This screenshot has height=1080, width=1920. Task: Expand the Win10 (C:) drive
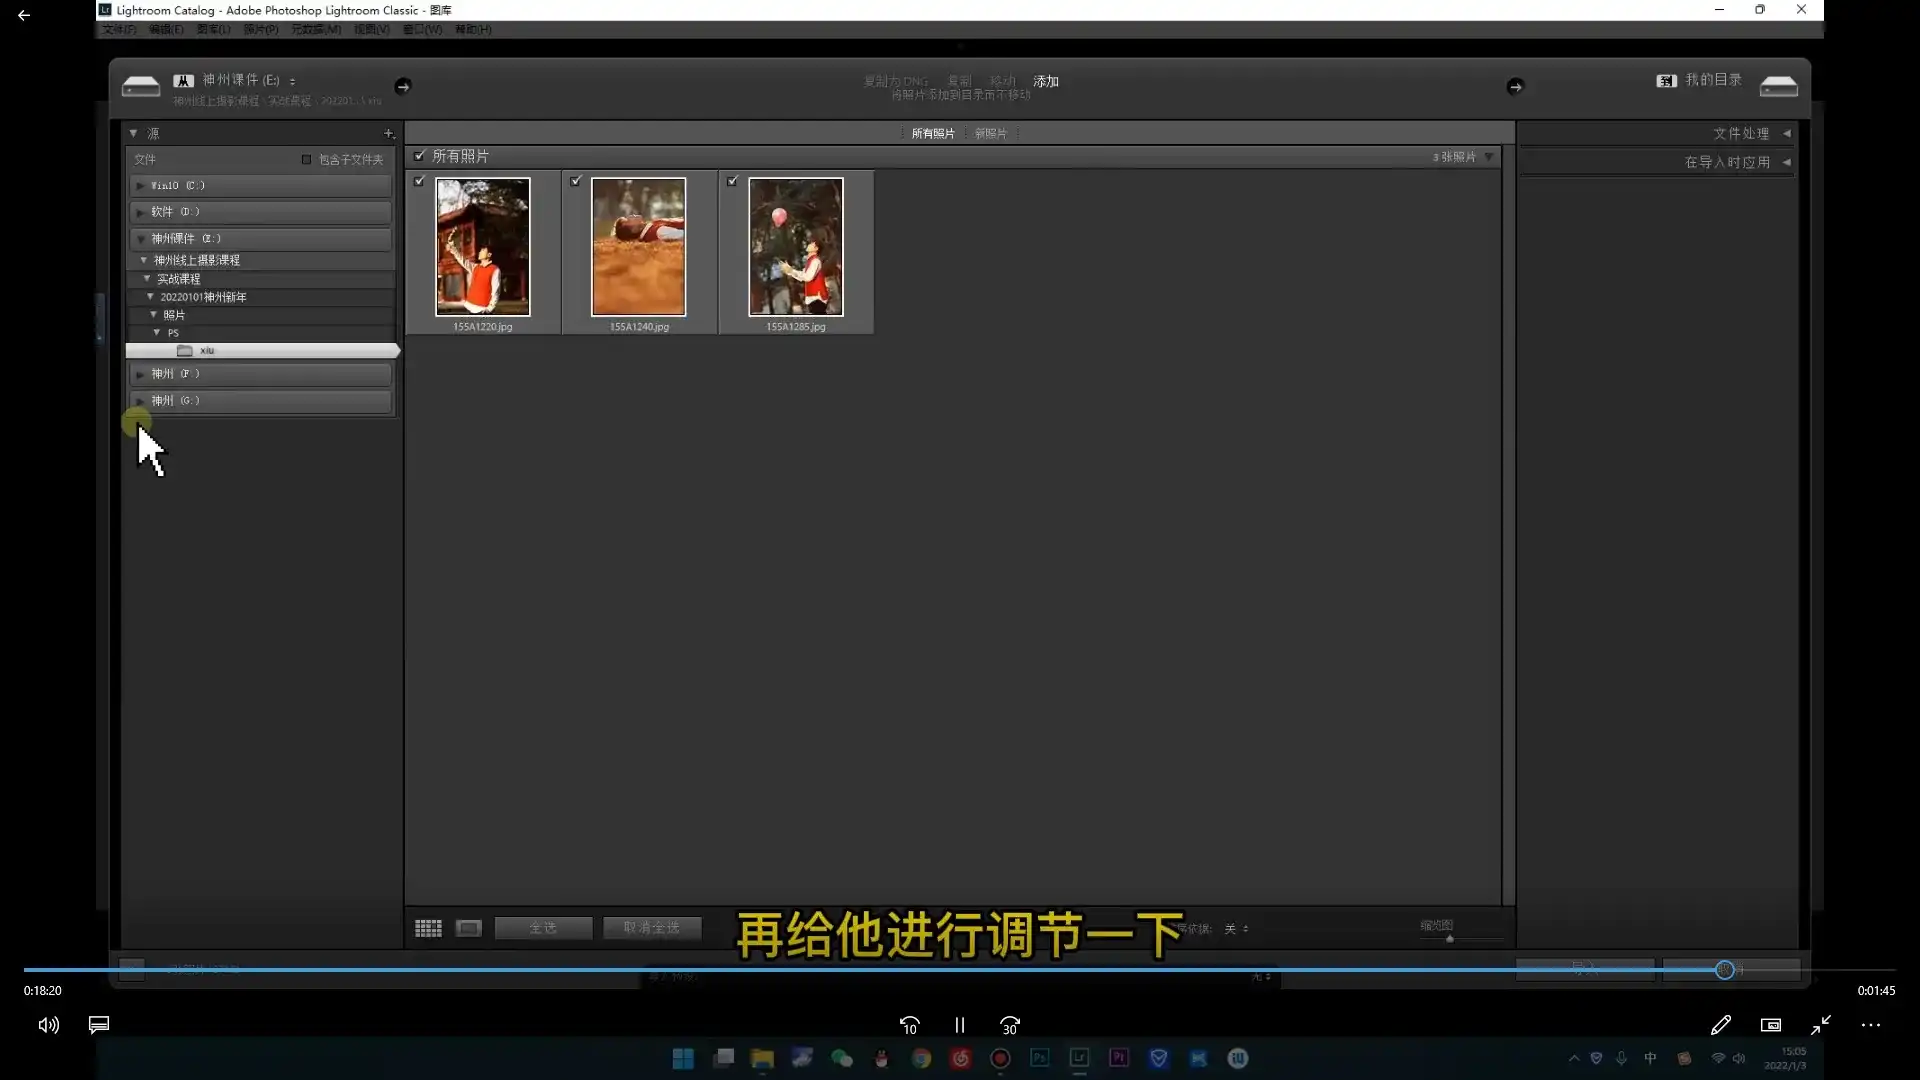pyautogui.click(x=140, y=186)
